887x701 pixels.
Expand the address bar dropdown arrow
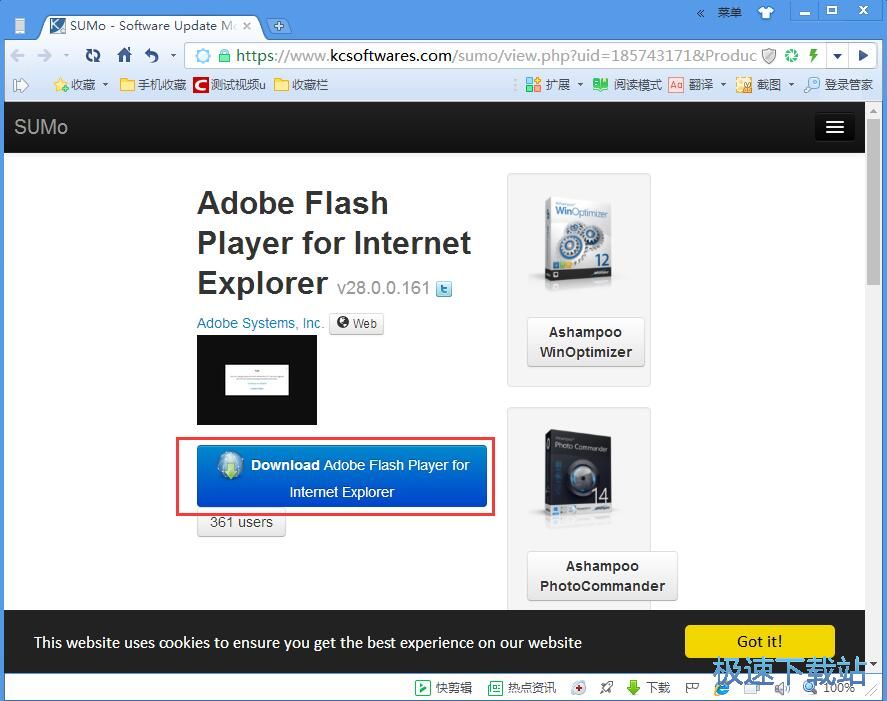(x=837, y=56)
